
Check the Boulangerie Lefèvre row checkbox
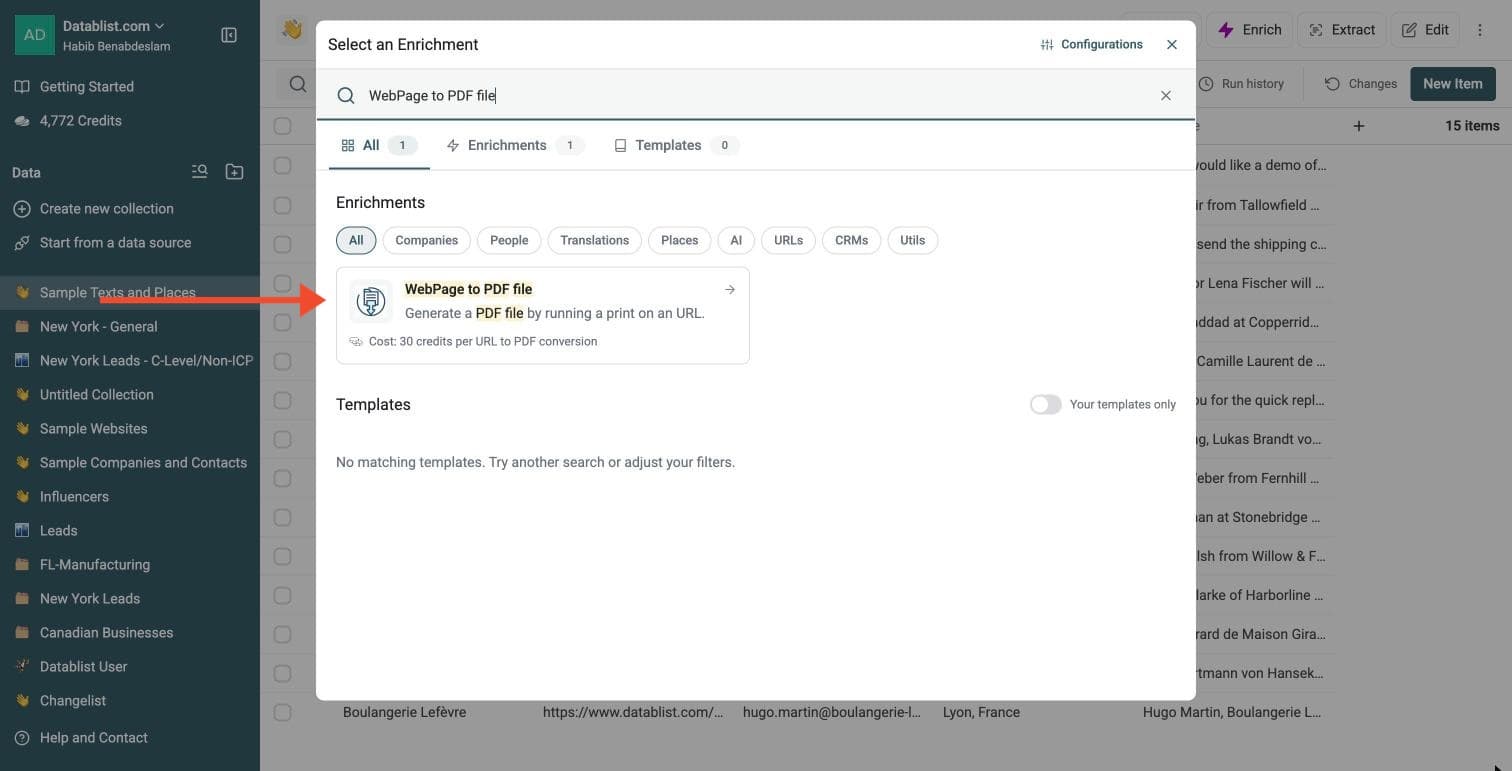click(283, 713)
